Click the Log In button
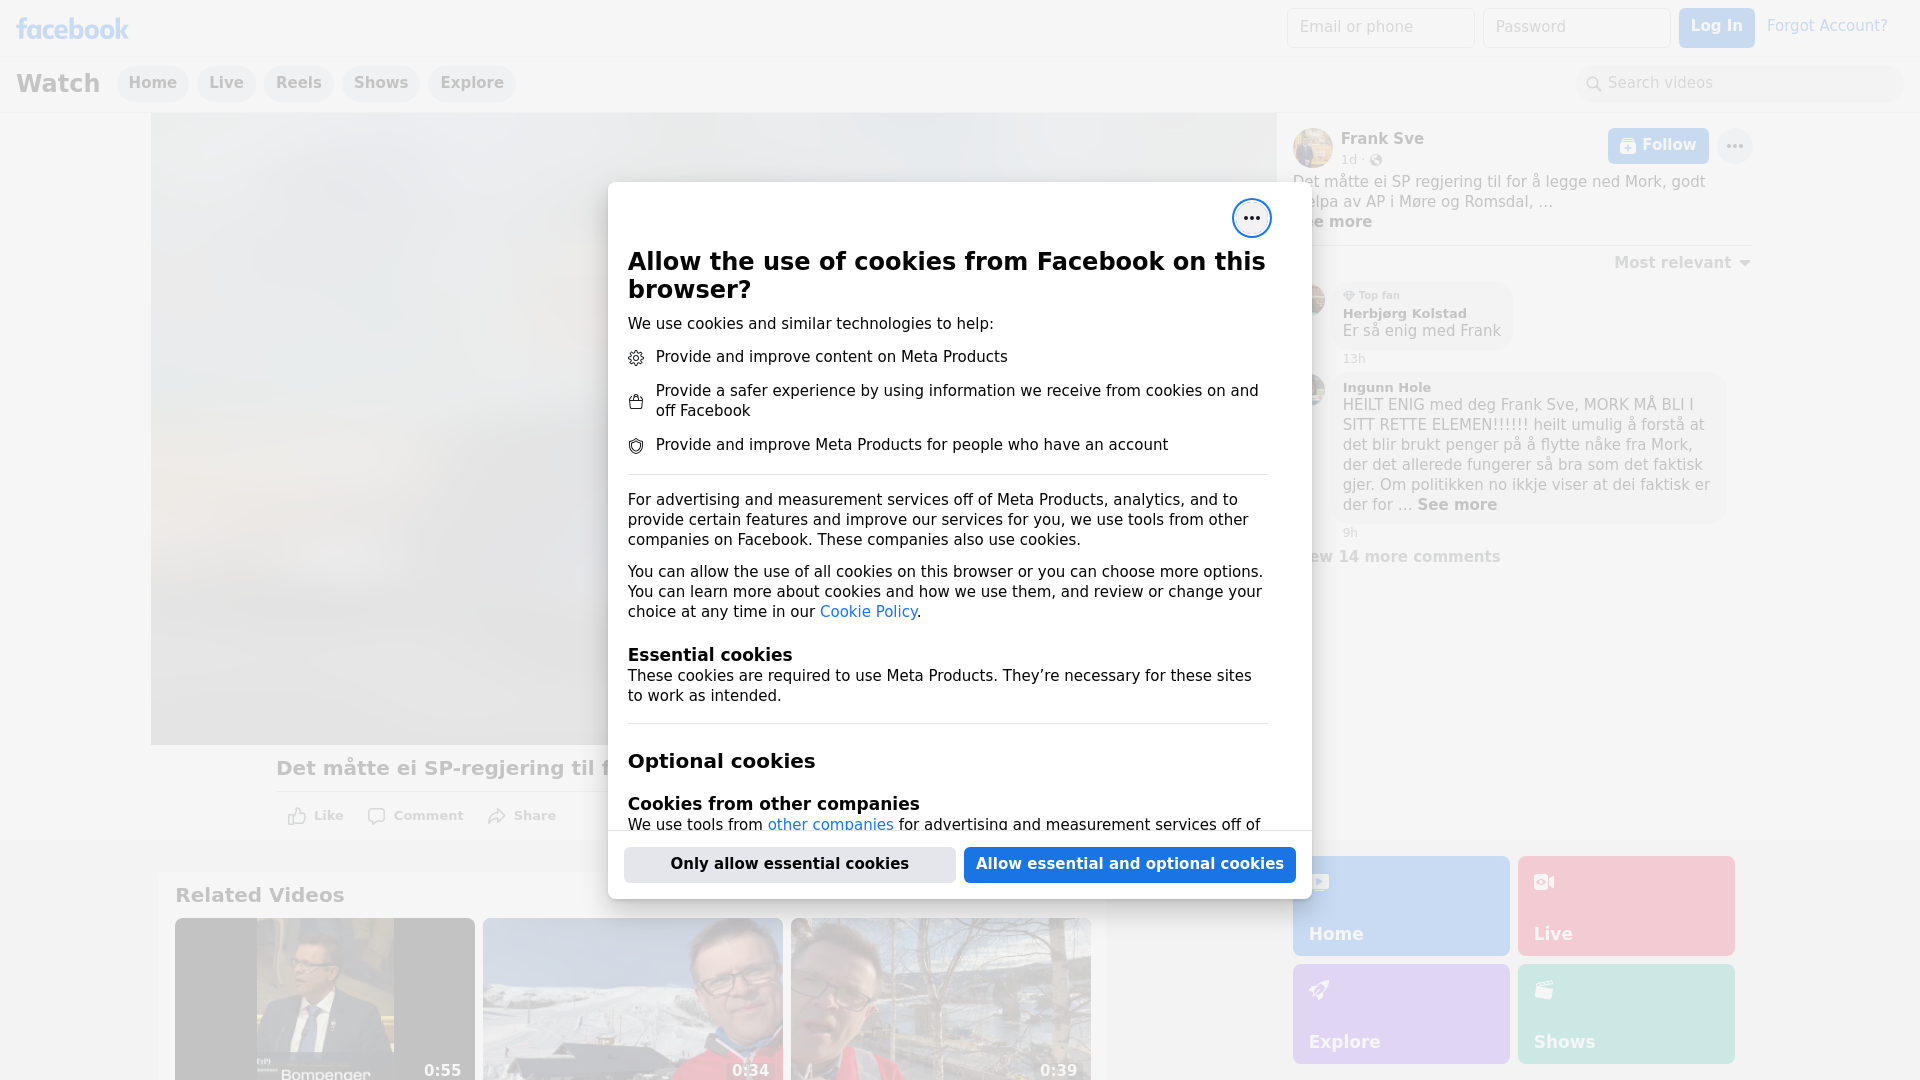Viewport: 1920px width, 1080px height. [1716, 27]
